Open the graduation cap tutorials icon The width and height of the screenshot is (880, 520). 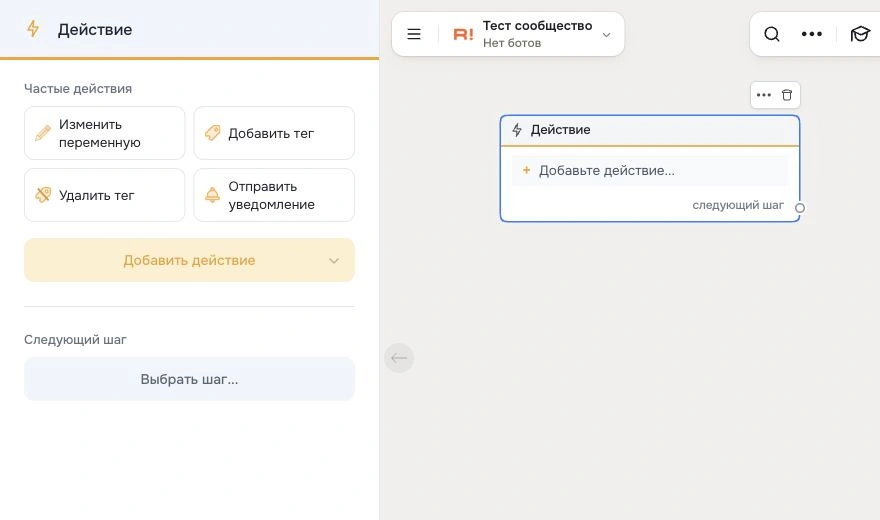[860, 34]
